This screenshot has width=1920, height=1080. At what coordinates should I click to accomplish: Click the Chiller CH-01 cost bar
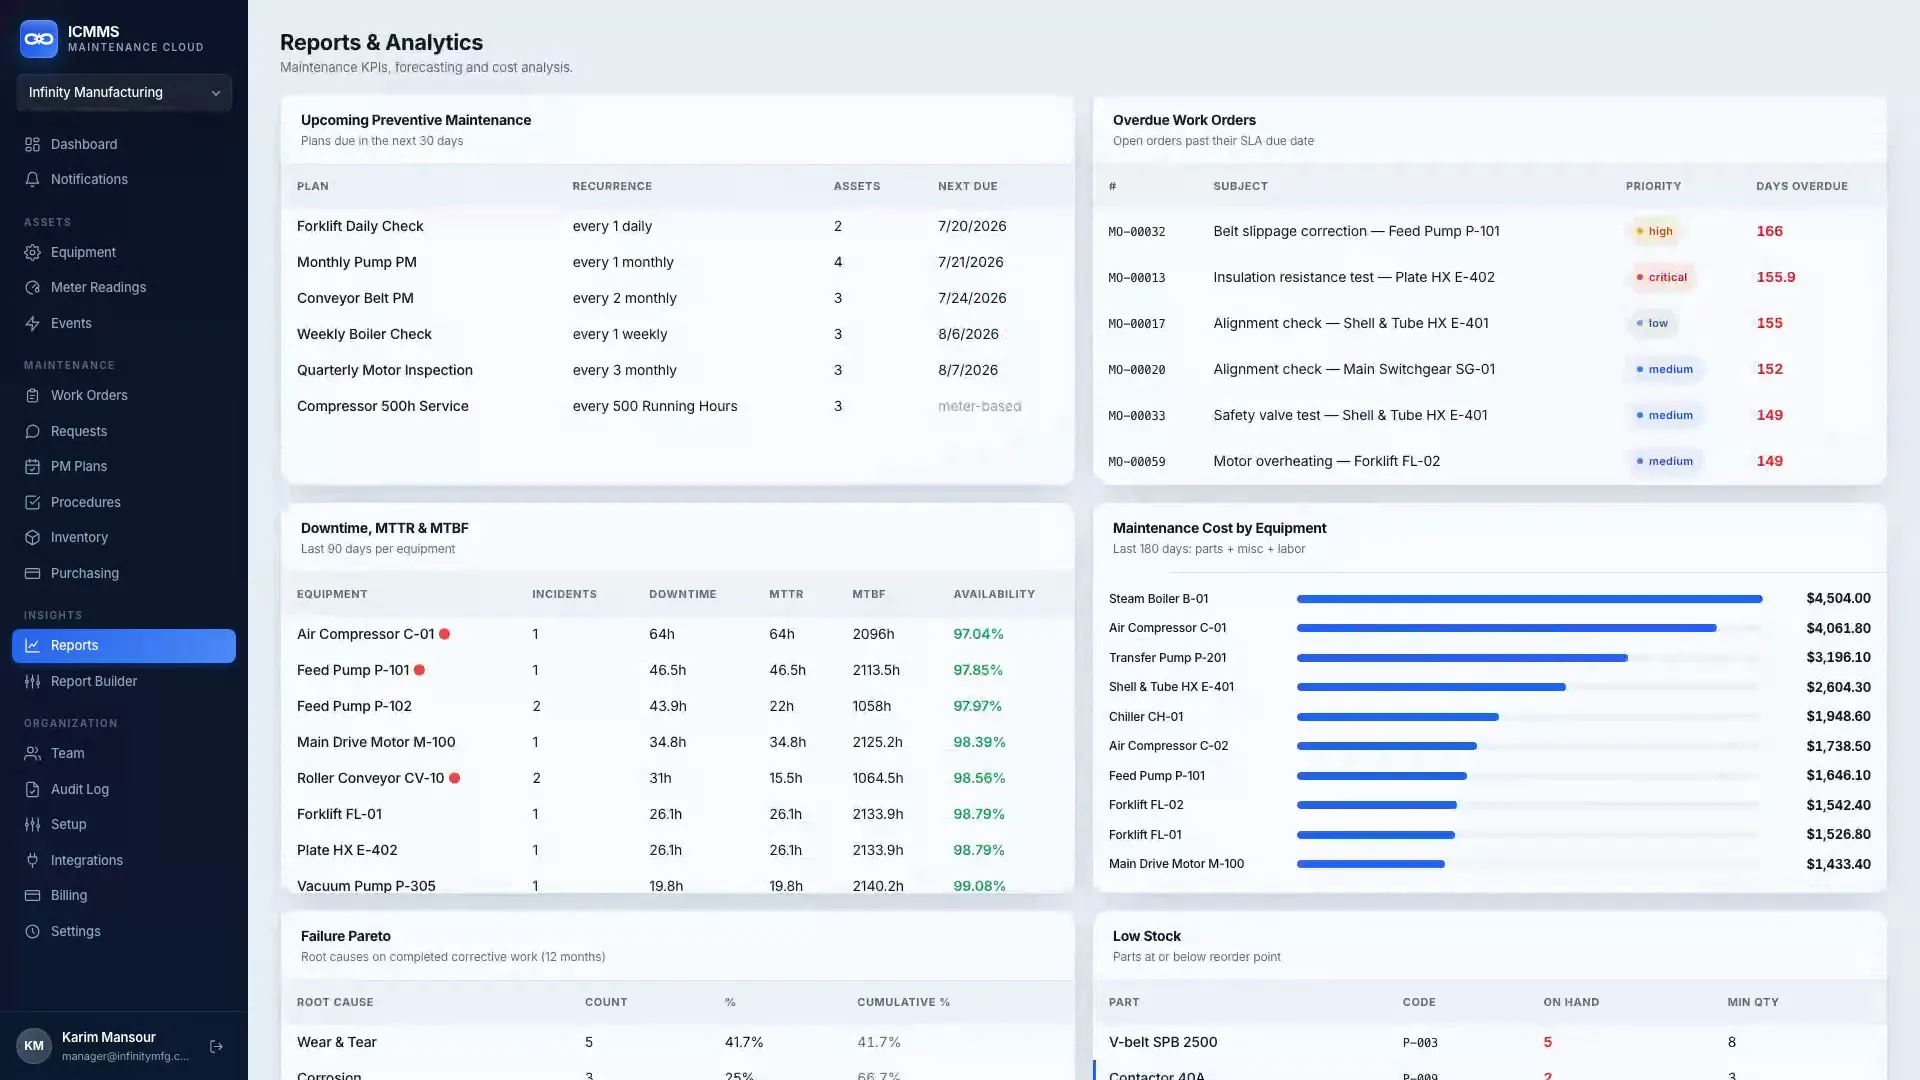pos(1398,717)
